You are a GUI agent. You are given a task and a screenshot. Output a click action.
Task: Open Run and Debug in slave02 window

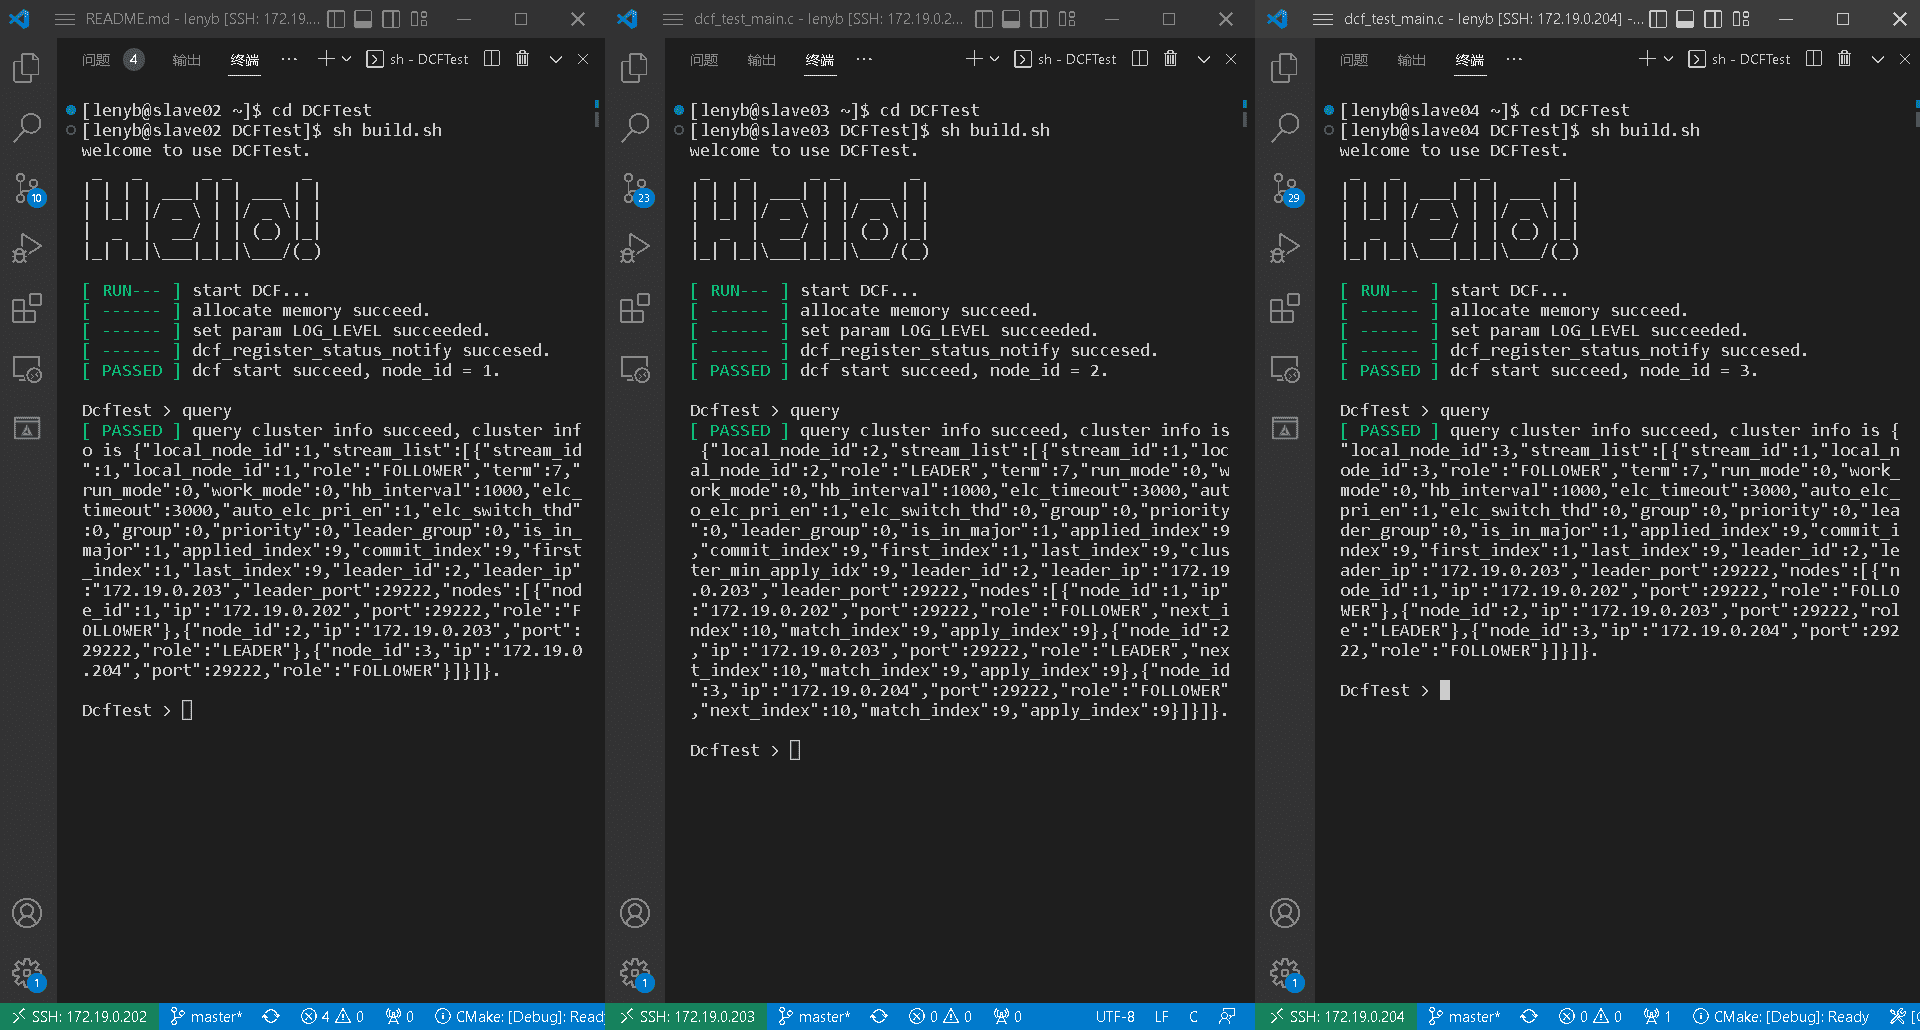click(27, 248)
